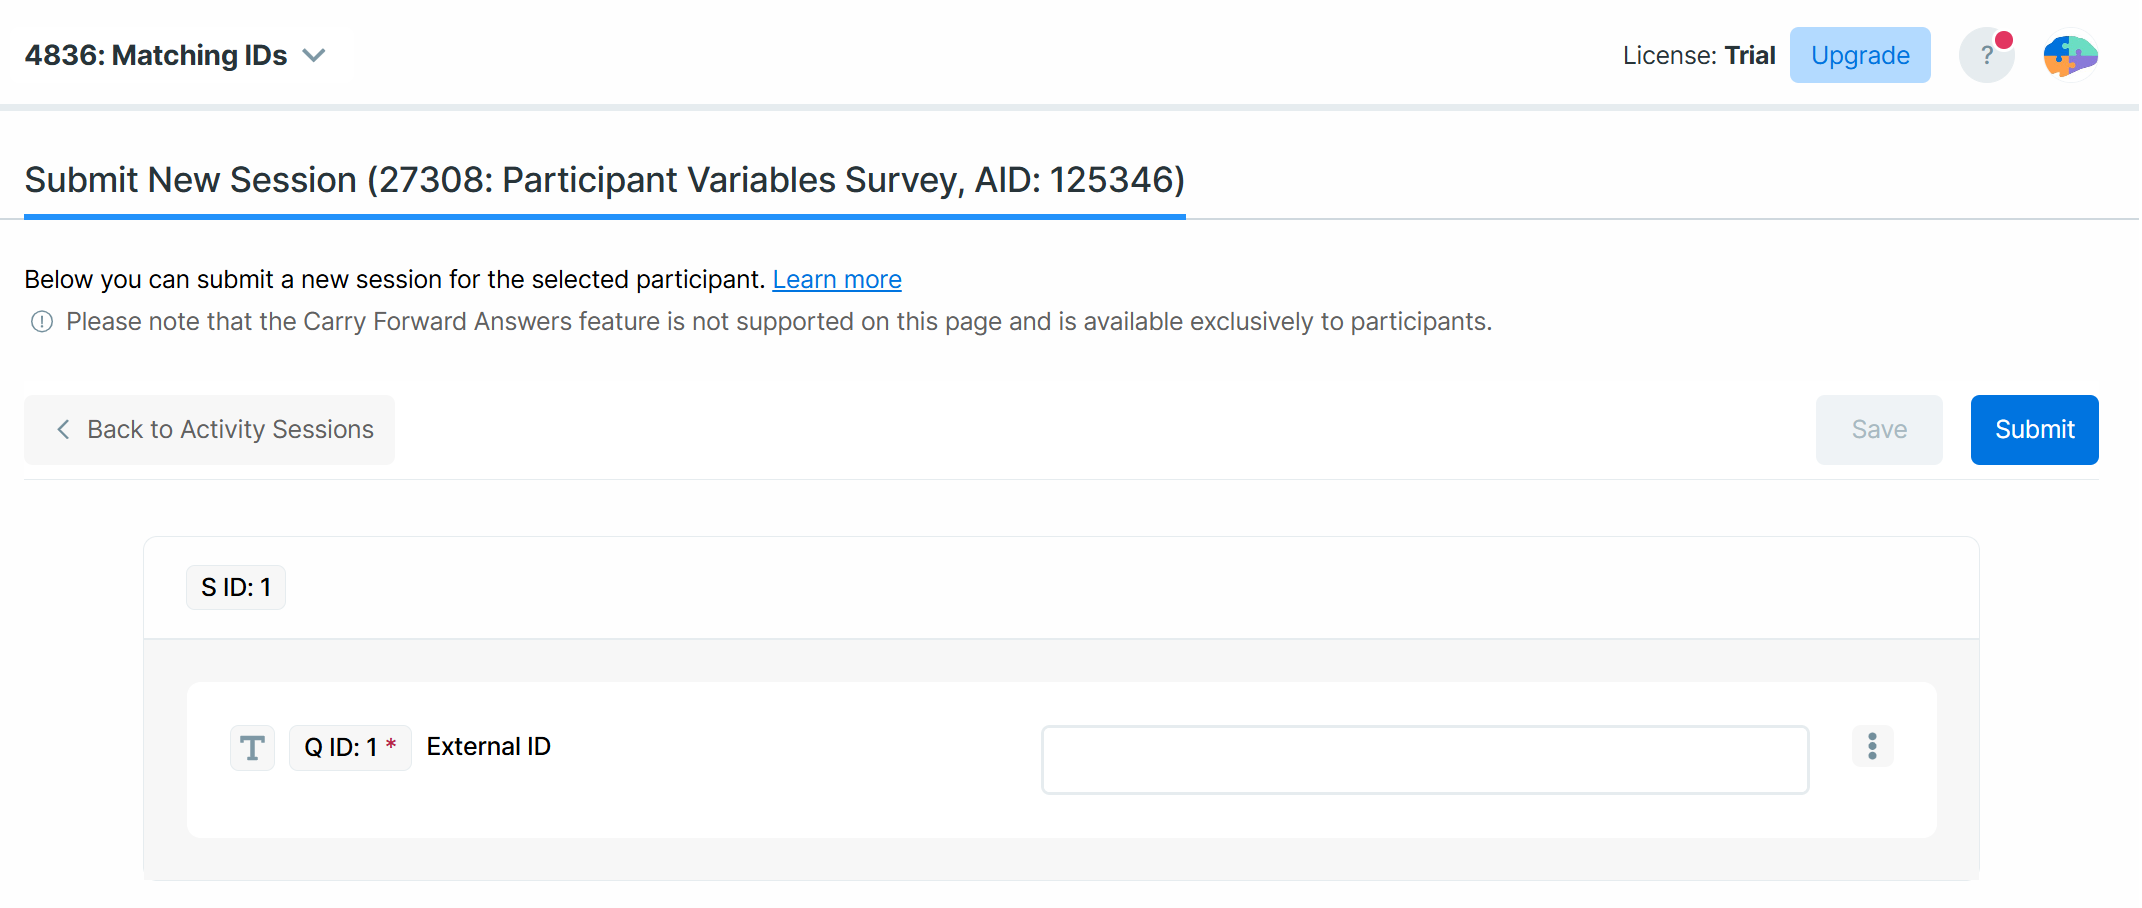2142x908 pixels.
Task: Click the External ID question label
Action: (x=489, y=747)
